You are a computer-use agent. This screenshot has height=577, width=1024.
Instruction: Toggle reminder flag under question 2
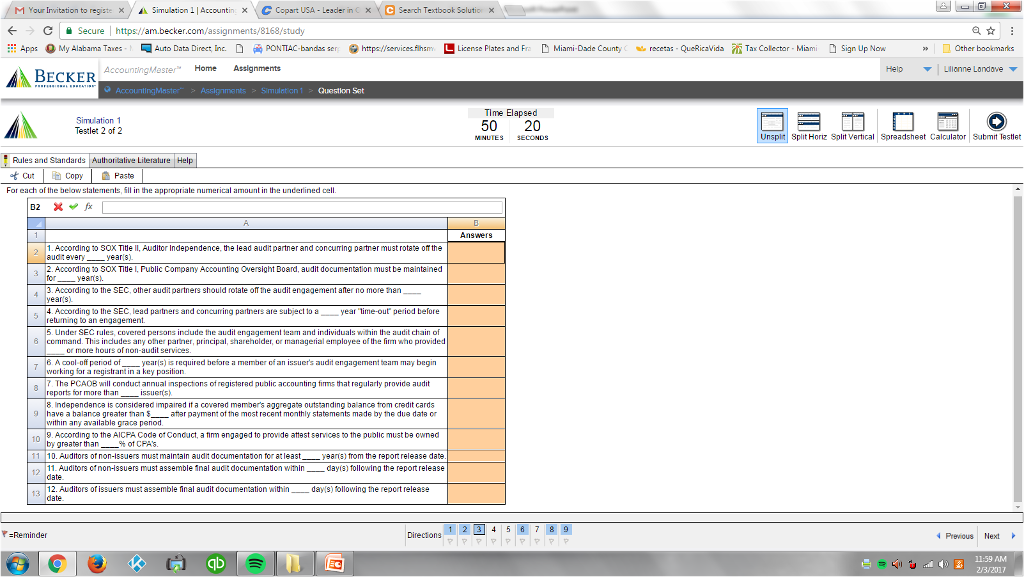[x=464, y=541]
